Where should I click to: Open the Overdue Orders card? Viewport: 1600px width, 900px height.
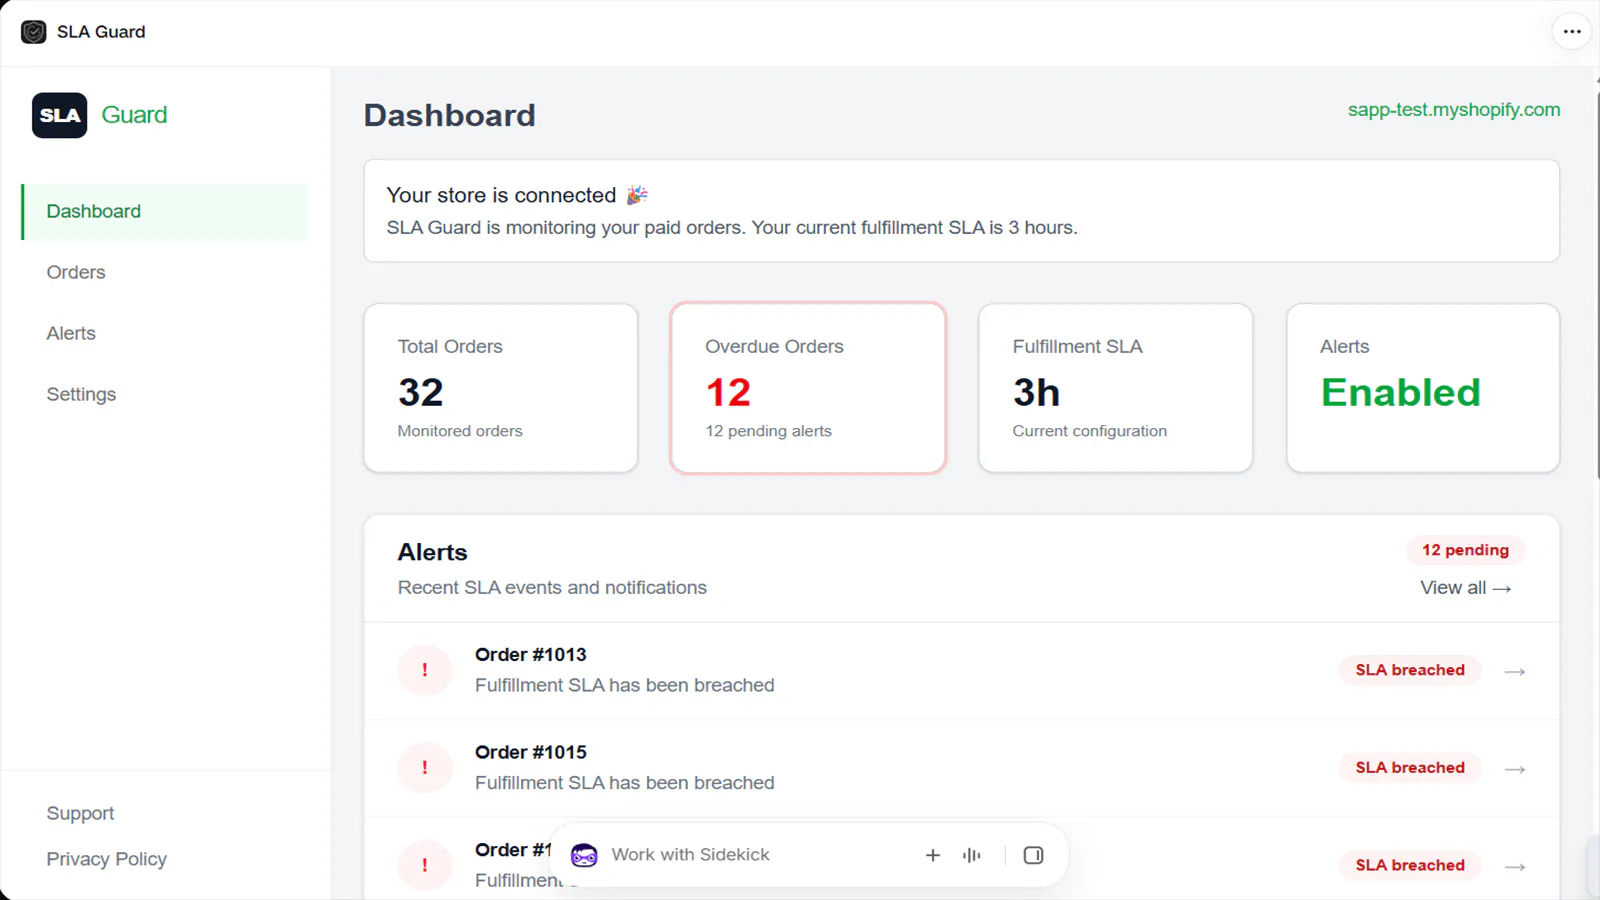808,388
